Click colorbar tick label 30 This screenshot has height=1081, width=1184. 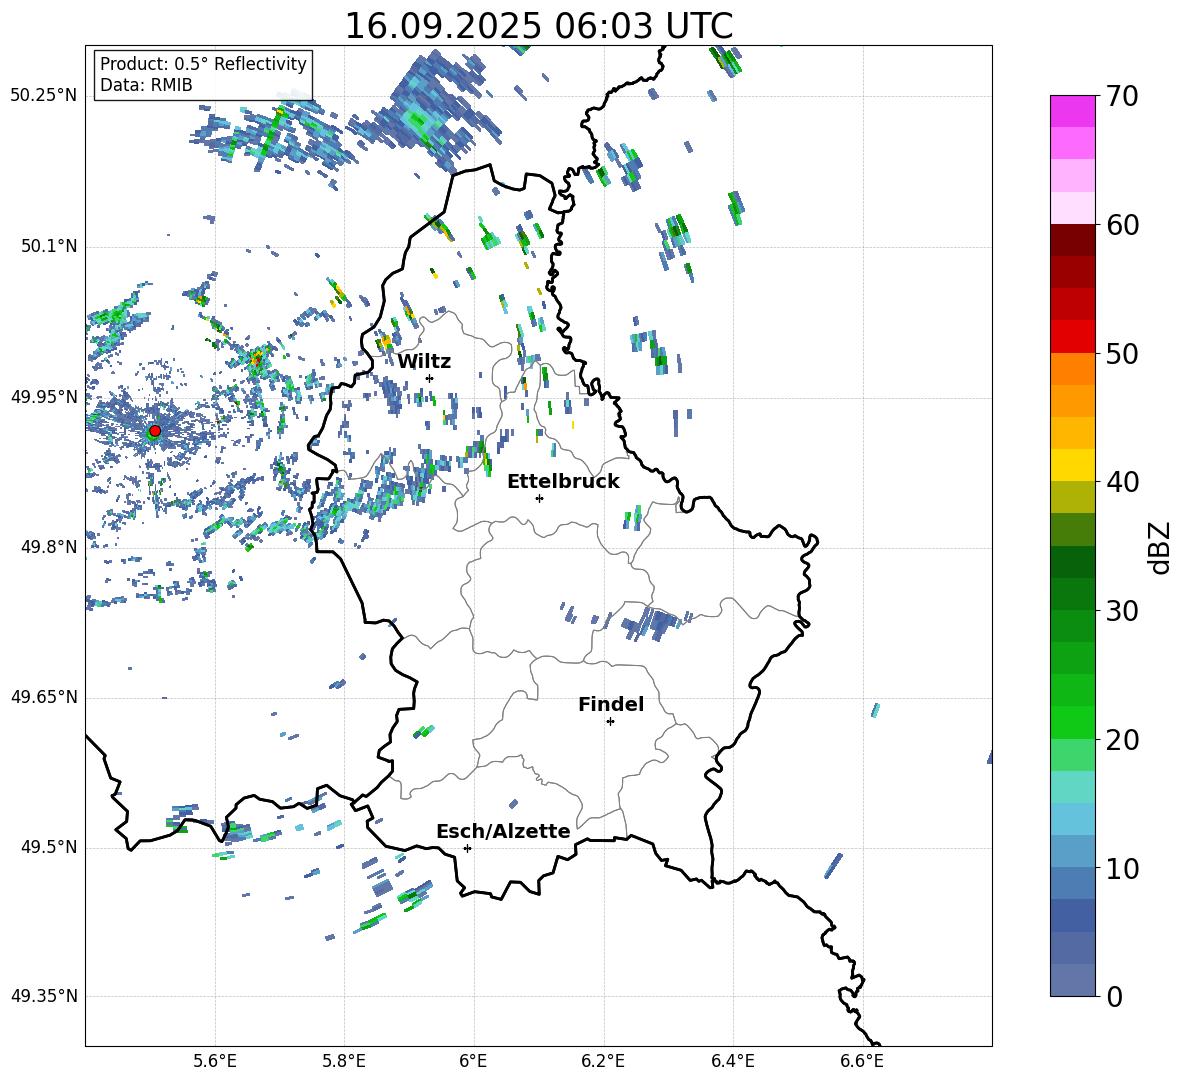[x=1122, y=611]
